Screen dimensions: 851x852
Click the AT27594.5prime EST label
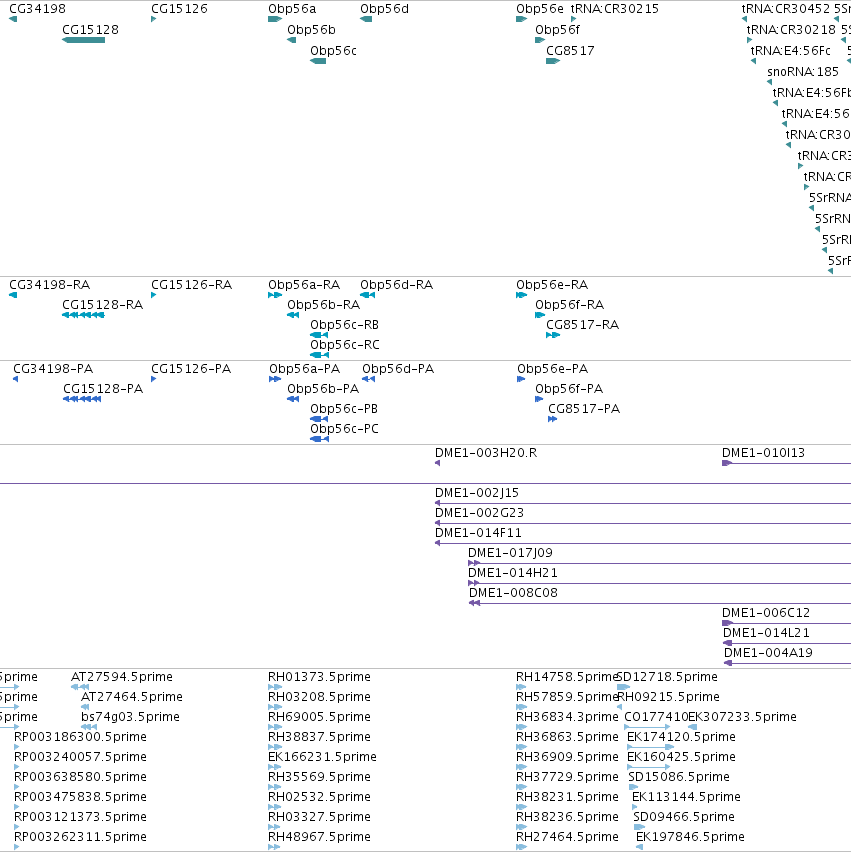tap(122, 677)
